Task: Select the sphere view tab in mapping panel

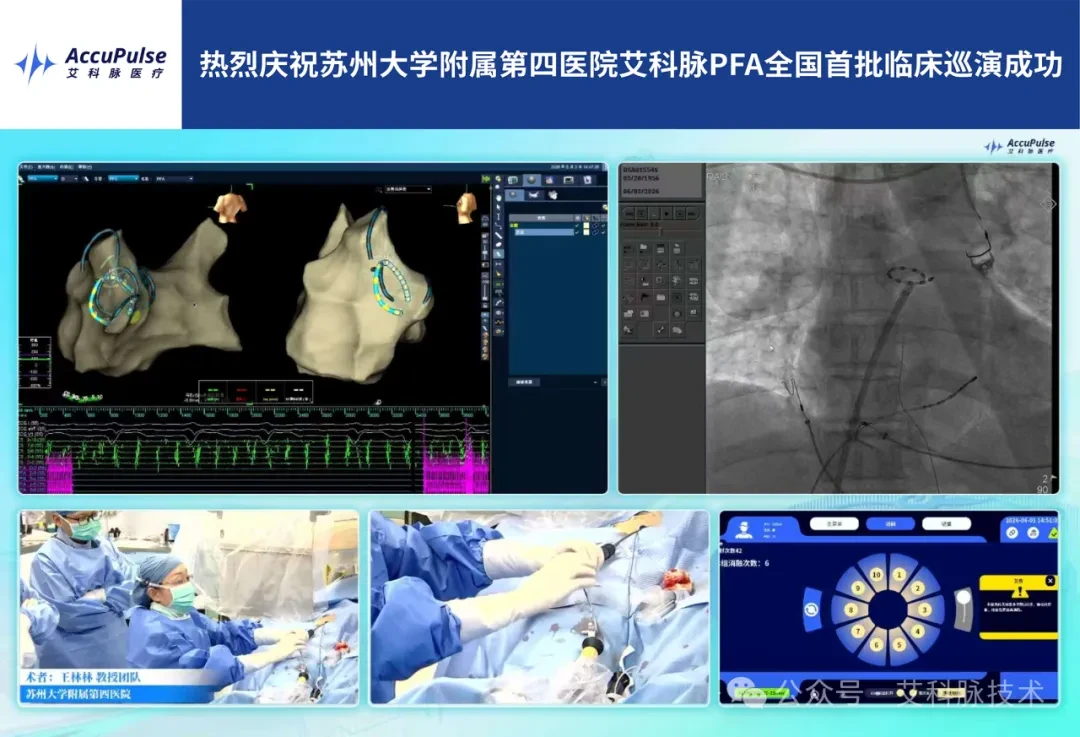Action: 531,180
